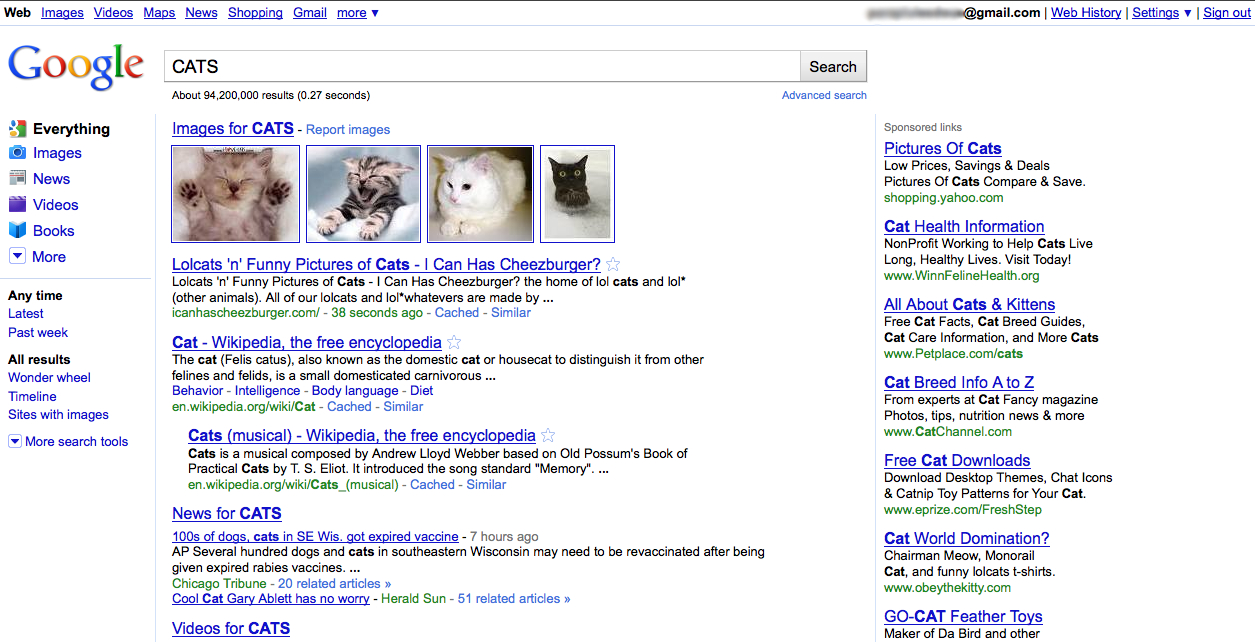Select the Images sidebar filter label
1255x642 pixels.
[x=57, y=153]
